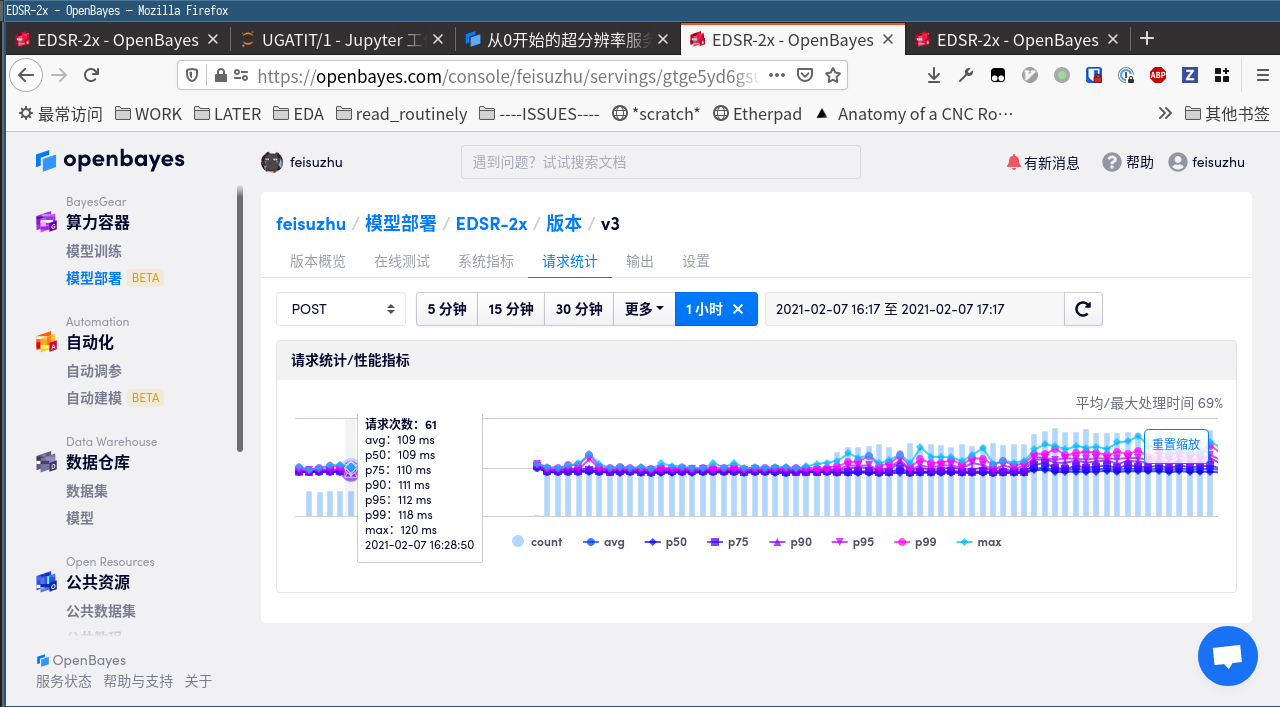Toggle max series in chart legend

point(979,542)
